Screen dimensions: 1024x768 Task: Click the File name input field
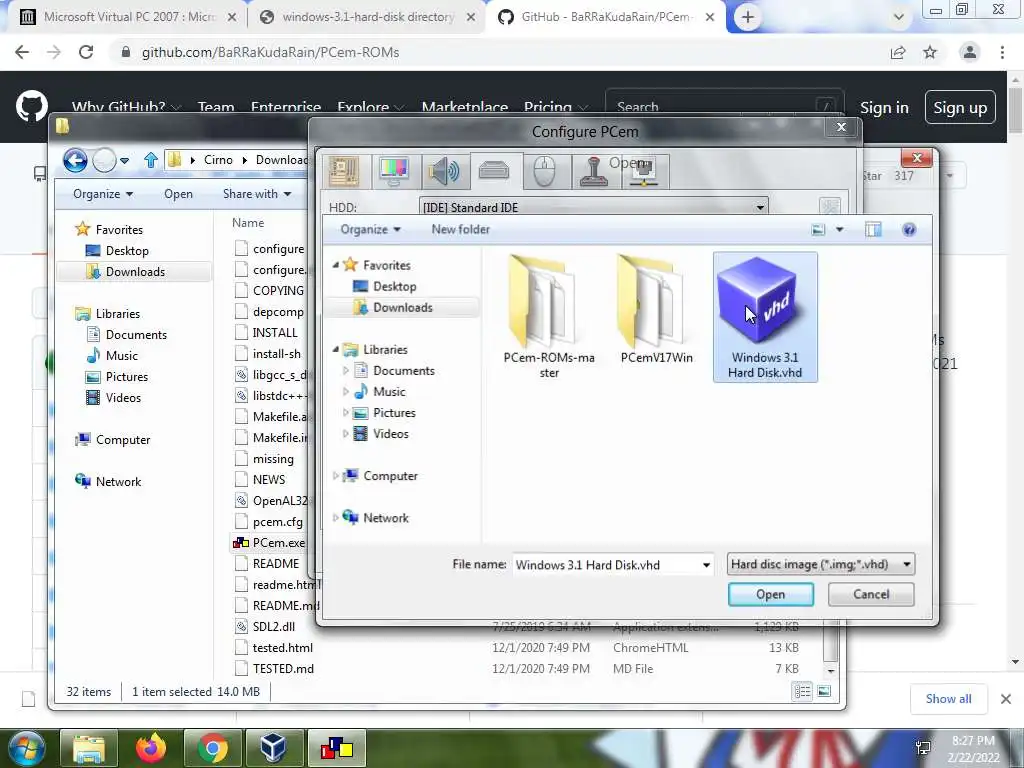click(606, 565)
